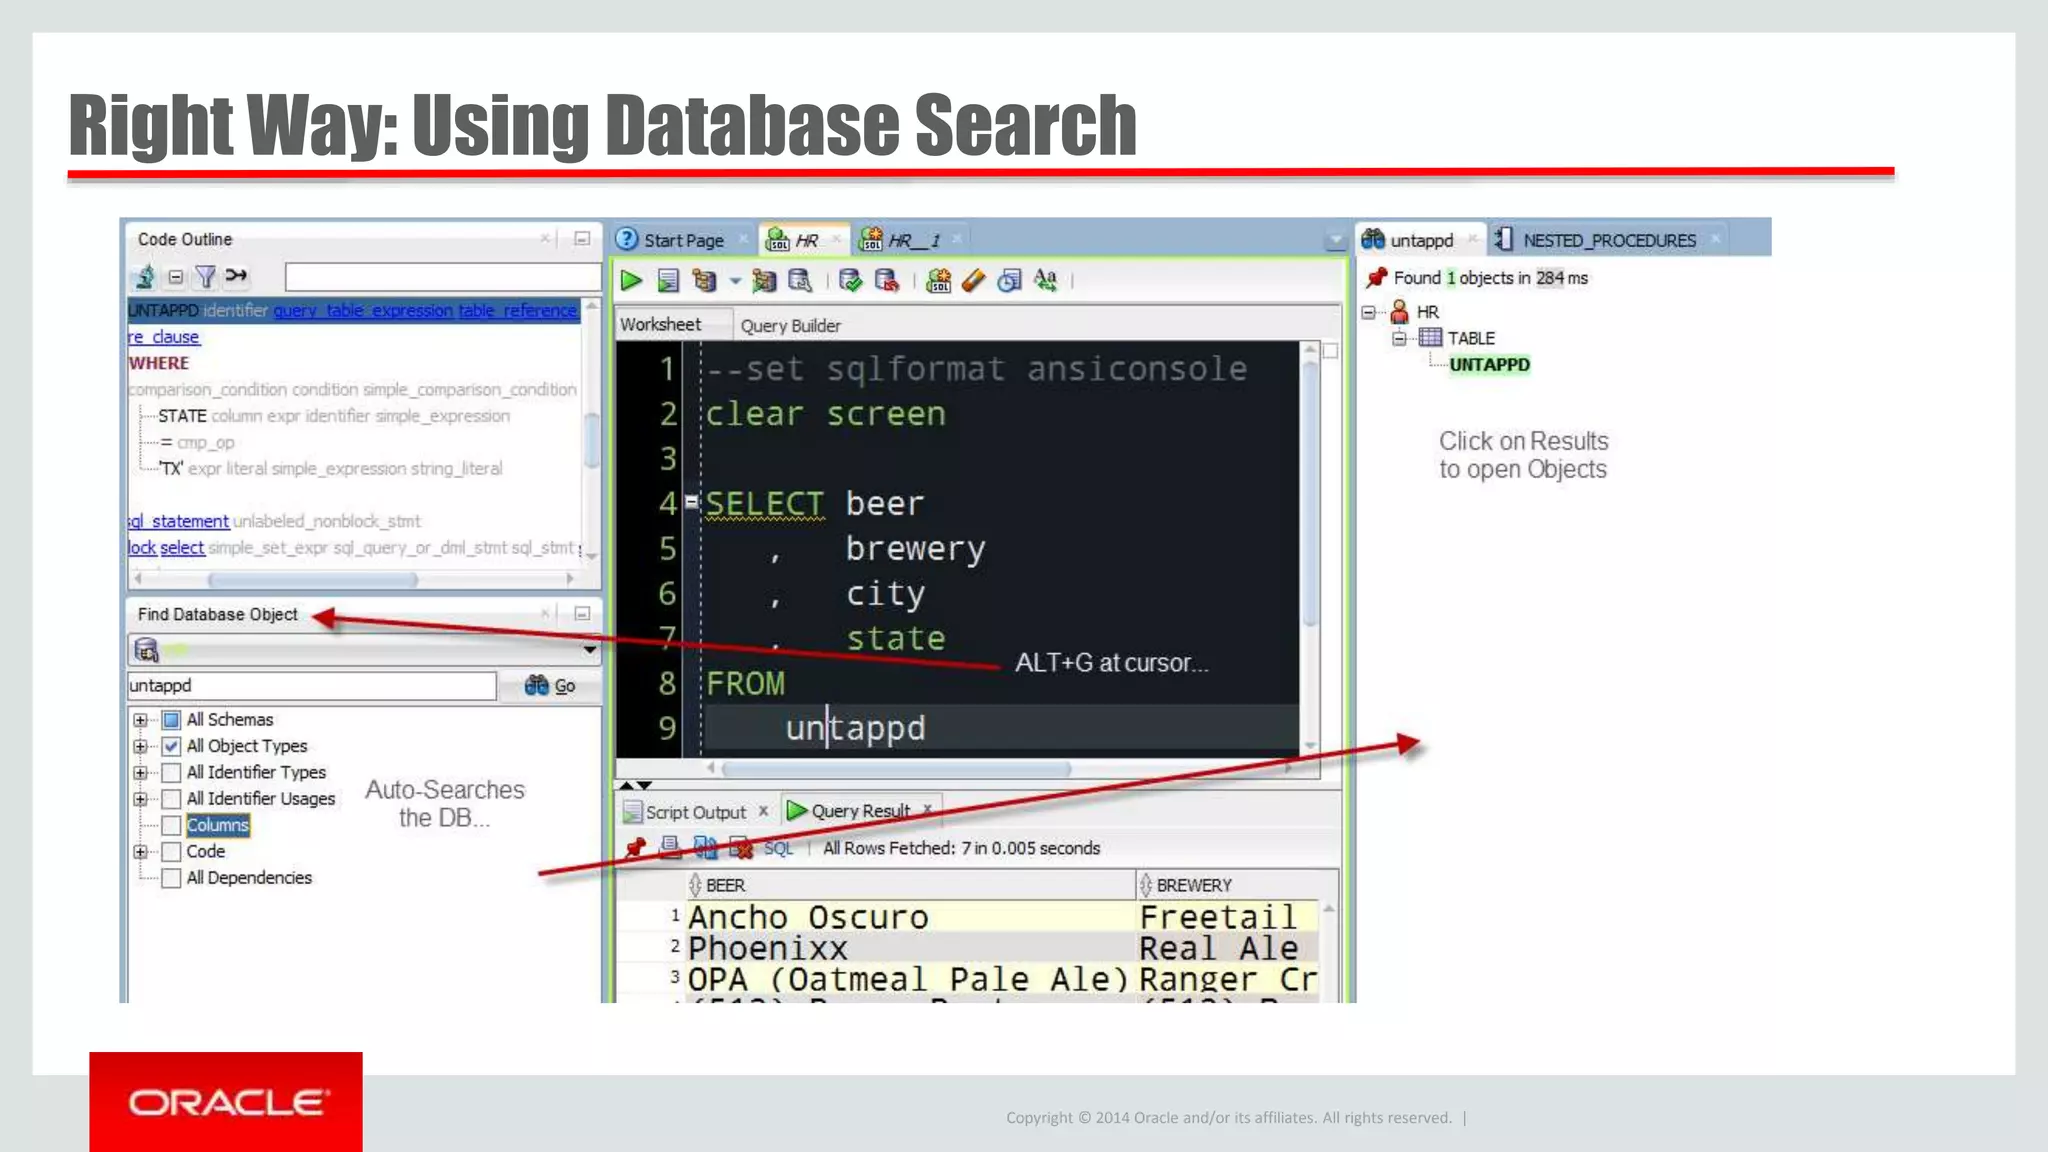The height and width of the screenshot is (1152, 2048).
Task: Minimize the Find Database Object panel
Action: point(582,614)
